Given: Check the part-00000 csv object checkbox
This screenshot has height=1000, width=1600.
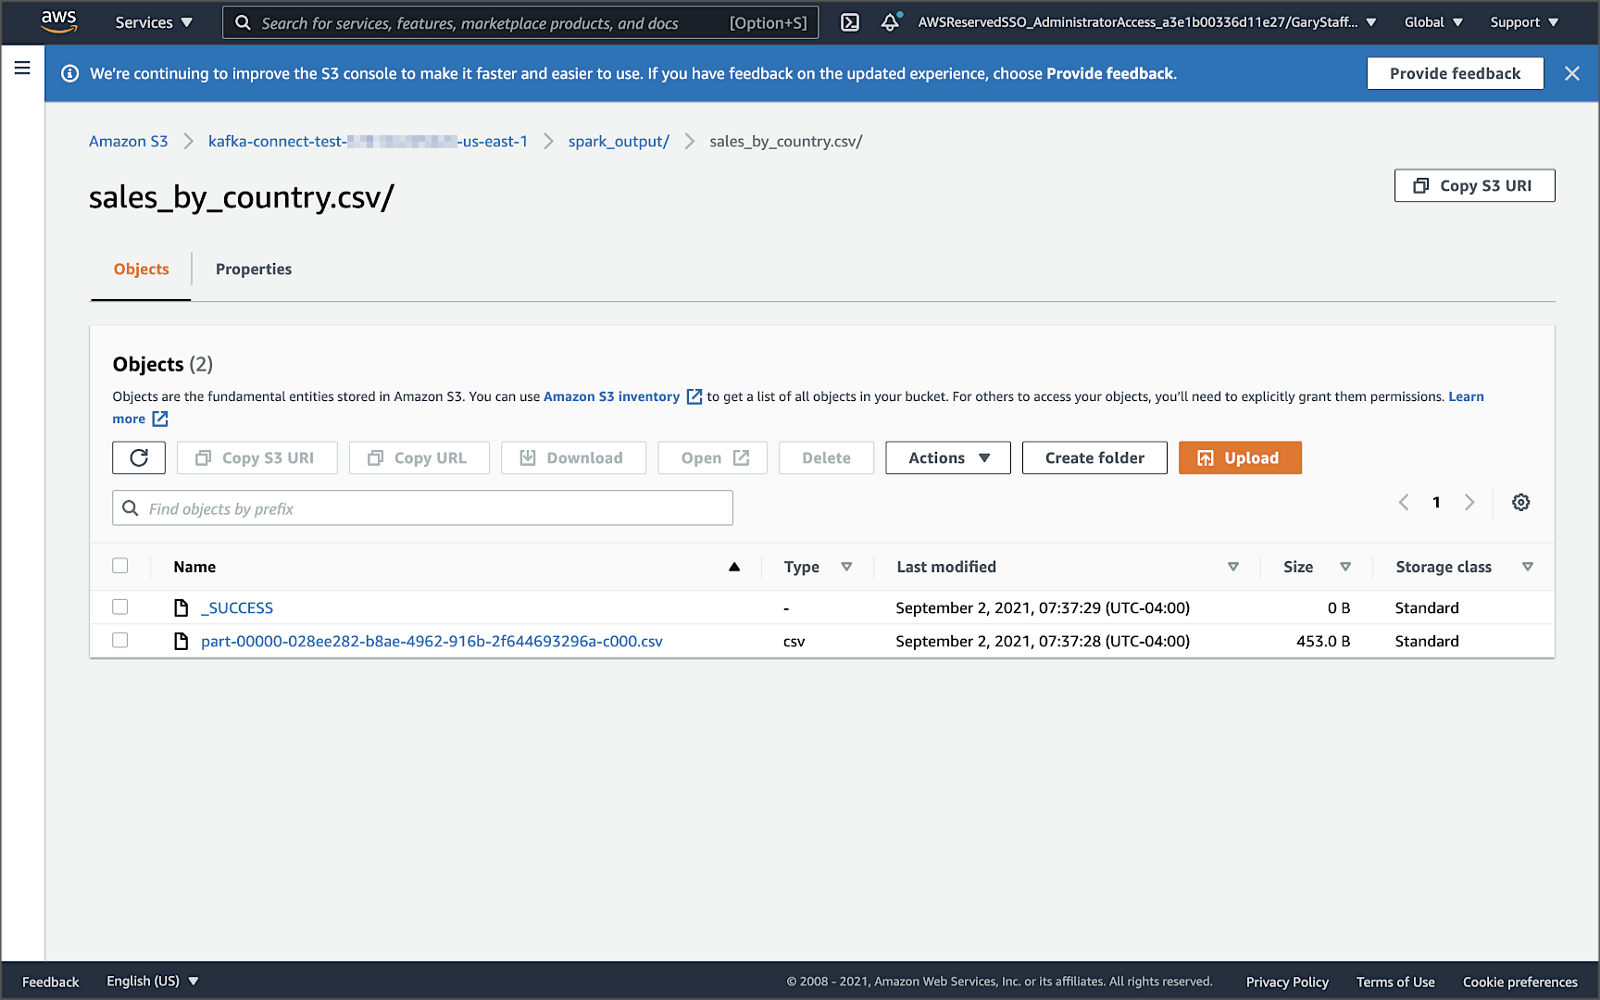Looking at the screenshot, I should pos(120,640).
